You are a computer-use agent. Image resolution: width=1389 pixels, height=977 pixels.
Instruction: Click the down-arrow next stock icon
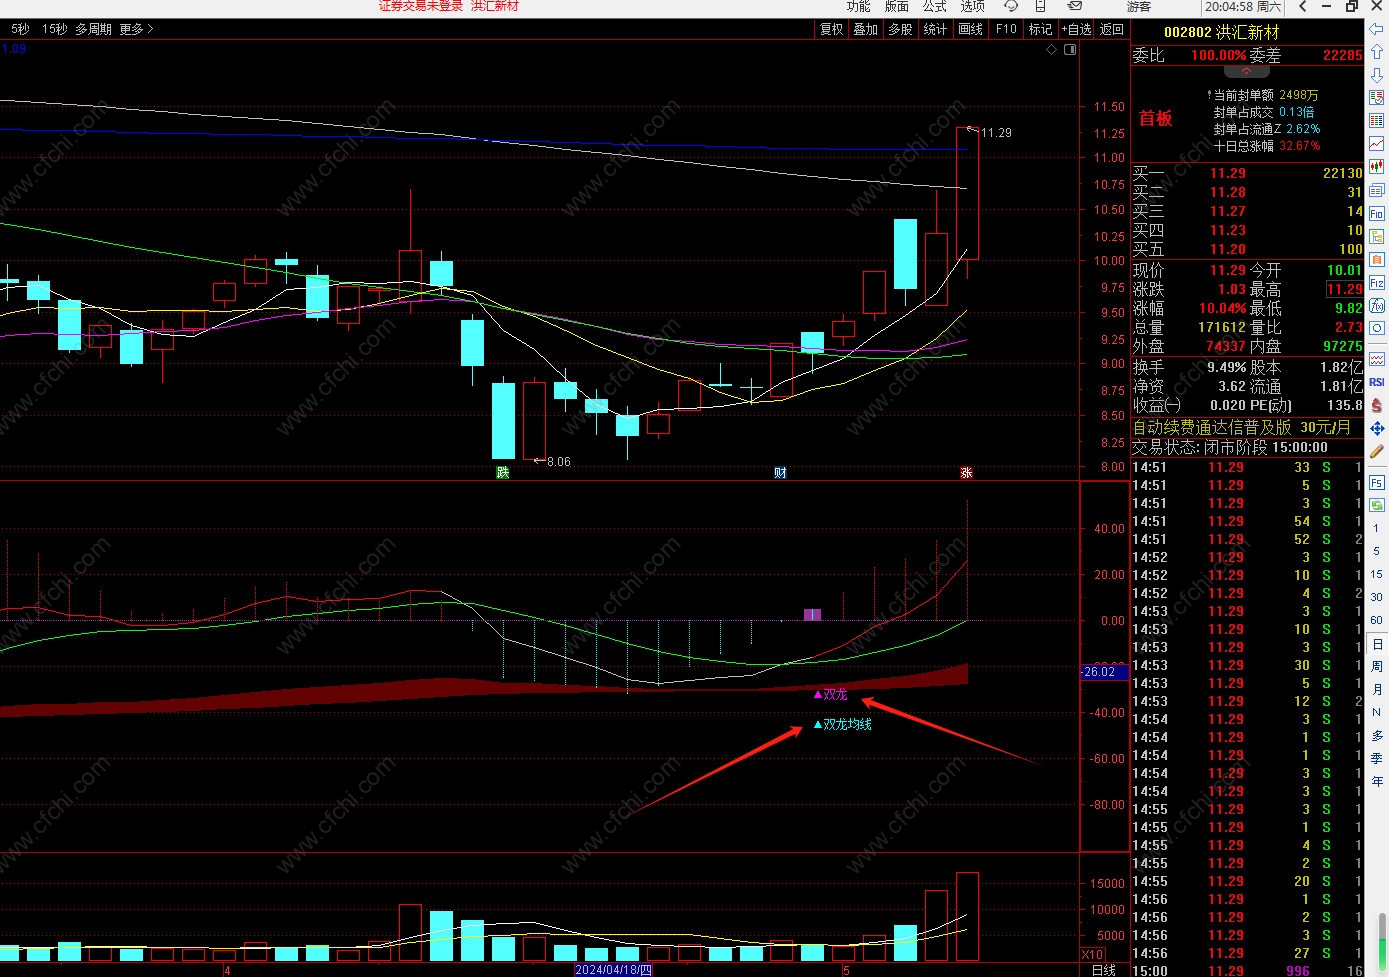coord(1377,75)
